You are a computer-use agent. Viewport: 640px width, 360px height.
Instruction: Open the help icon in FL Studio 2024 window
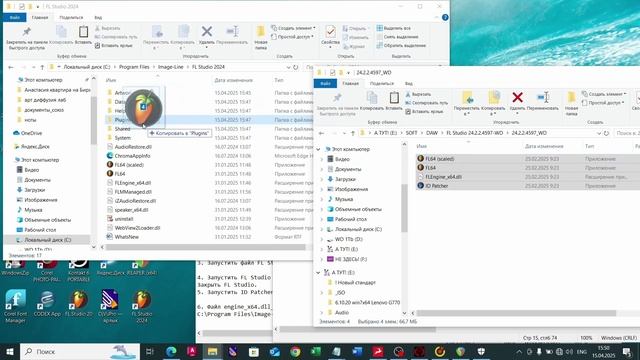tap(445, 18)
